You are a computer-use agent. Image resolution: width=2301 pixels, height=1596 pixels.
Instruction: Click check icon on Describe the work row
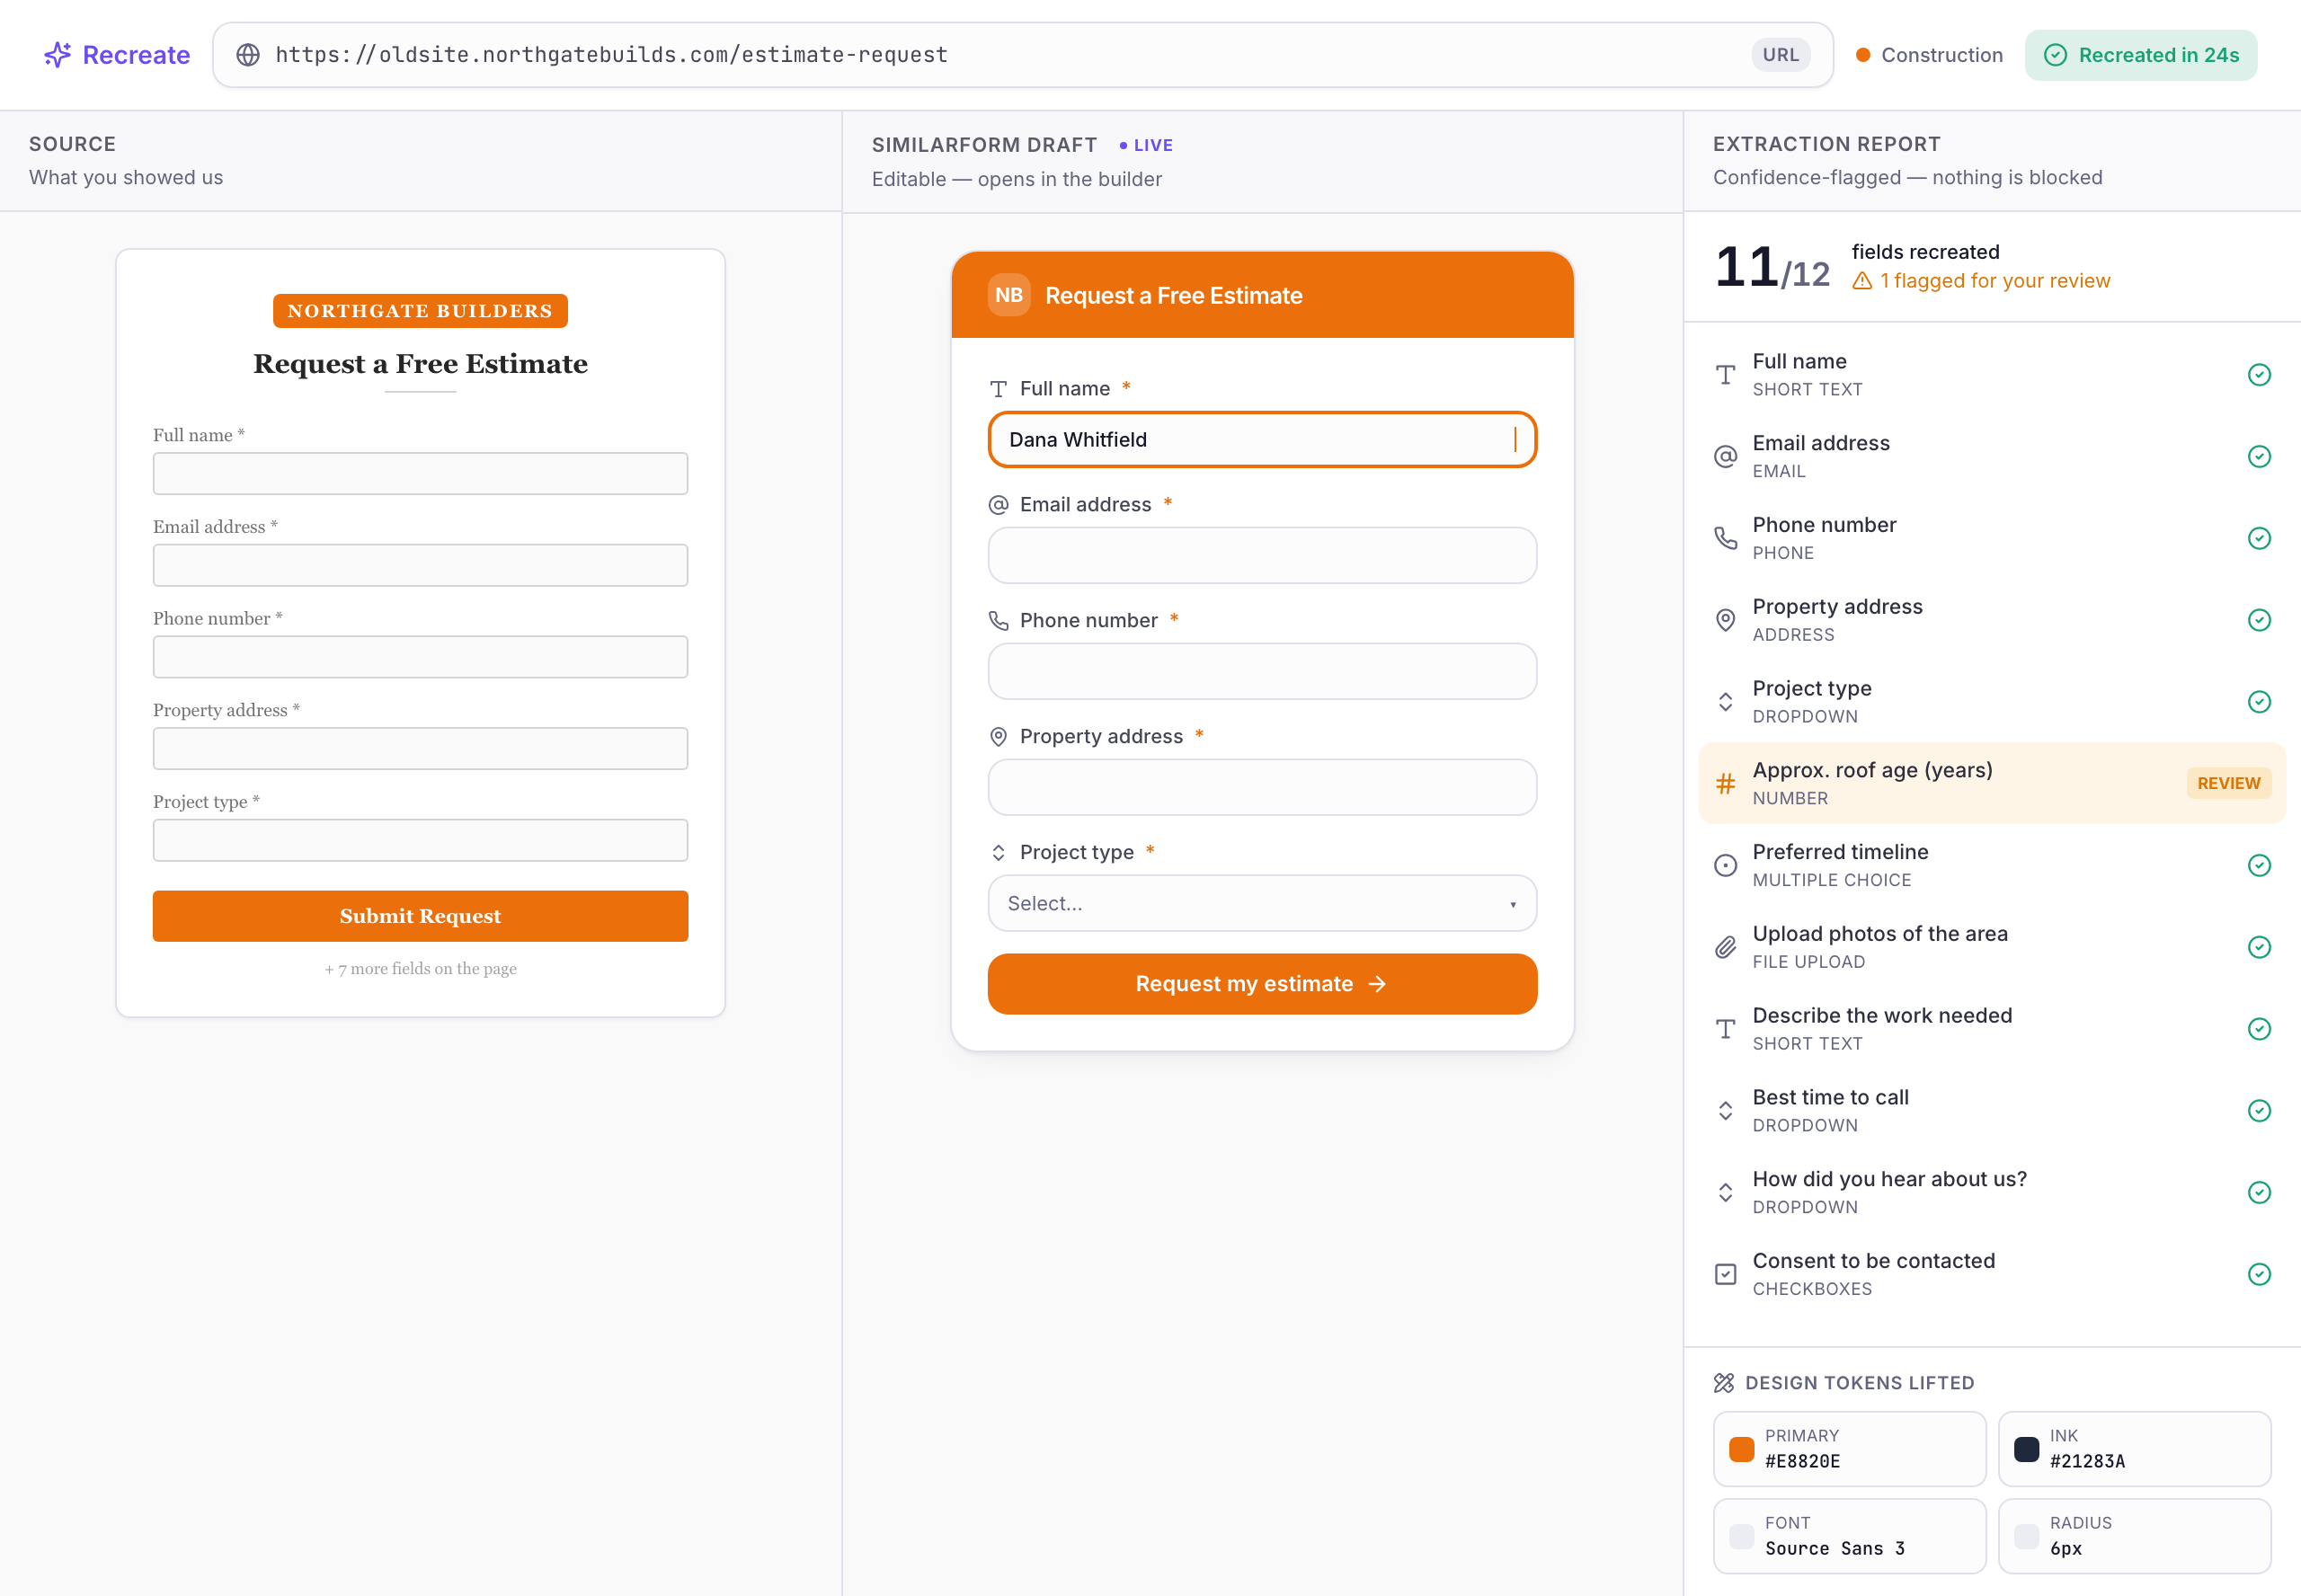pyautogui.click(x=2259, y=1029)
